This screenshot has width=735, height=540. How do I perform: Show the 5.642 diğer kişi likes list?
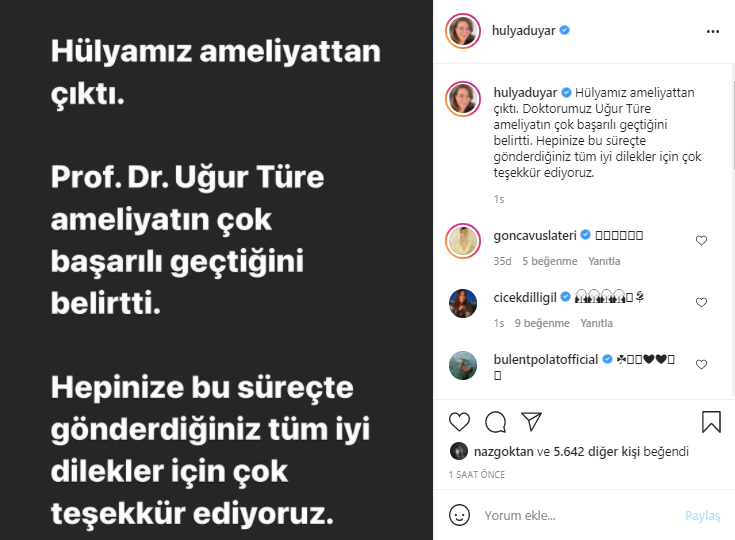tap(592, 451)
